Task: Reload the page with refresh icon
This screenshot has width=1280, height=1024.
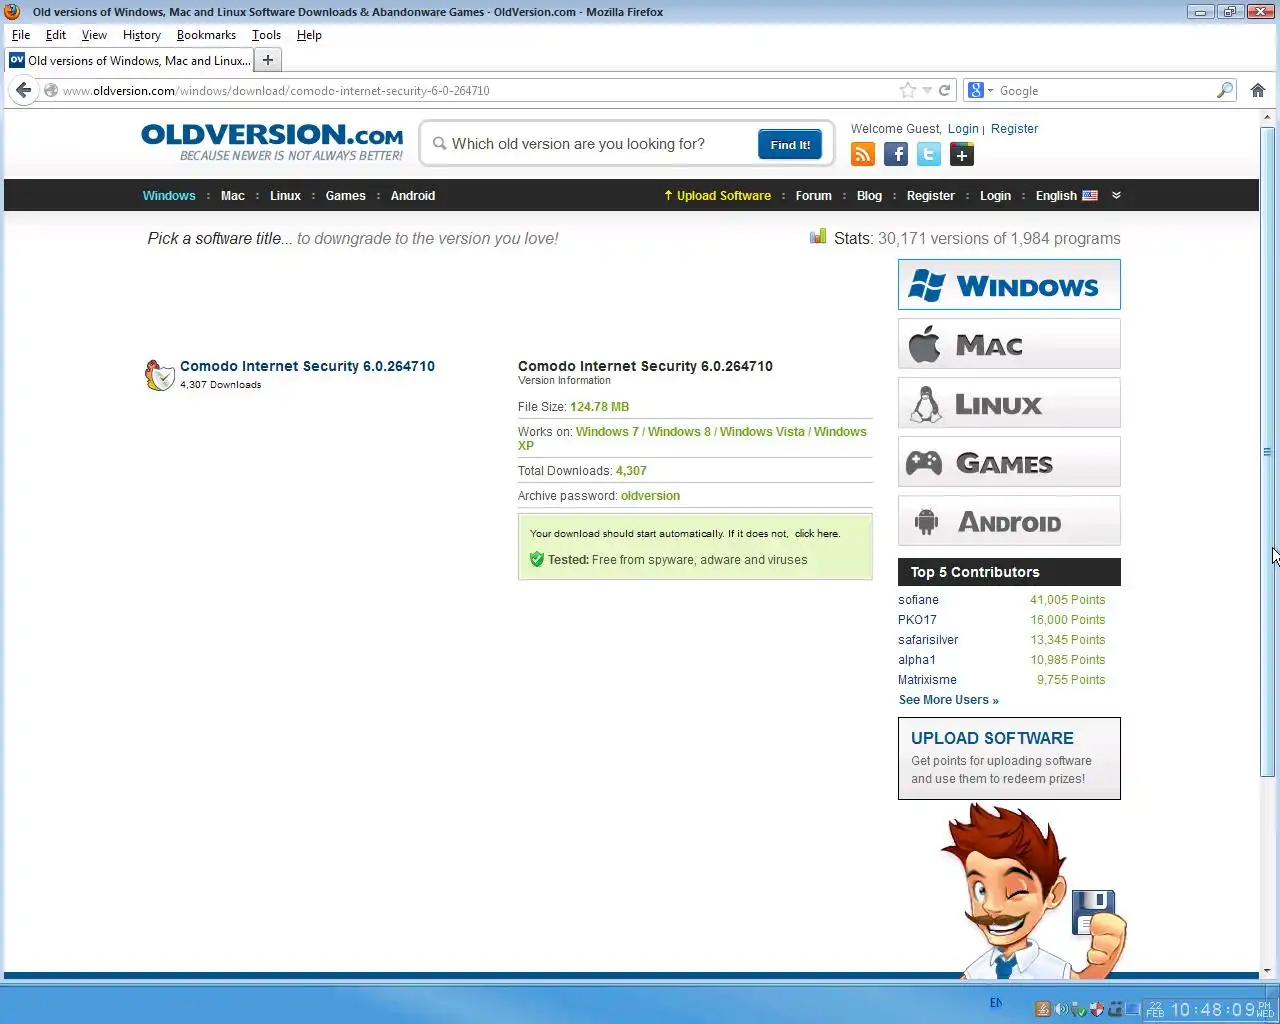Action: 944,90
